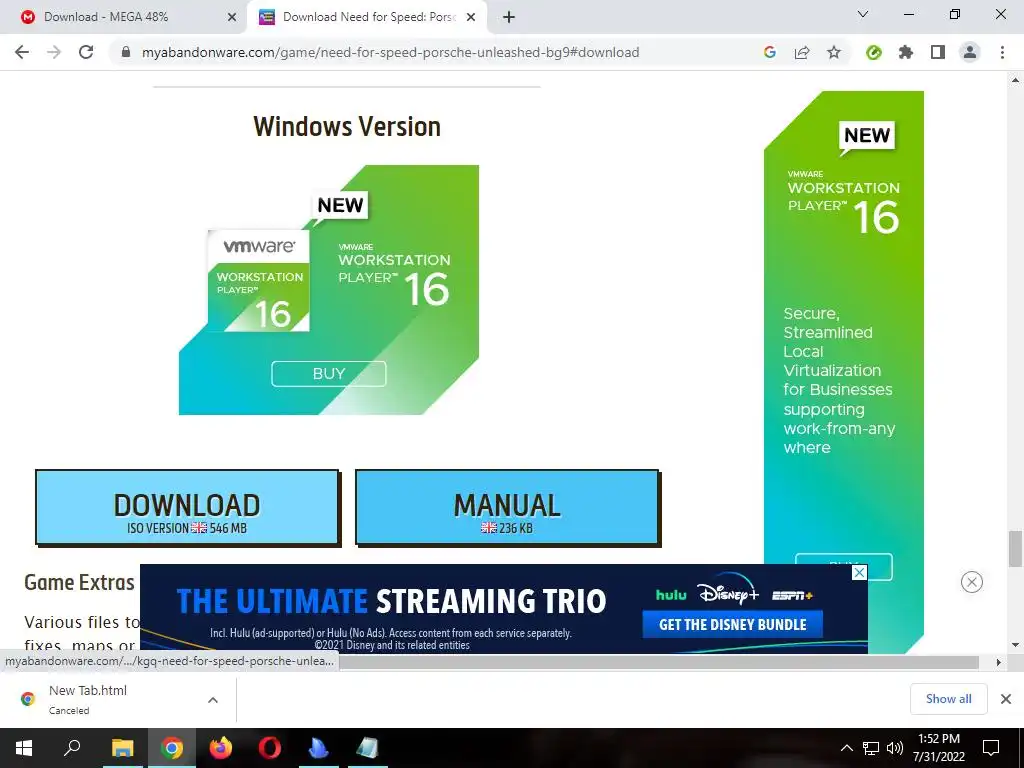The height and width of the screenshot is (768, 1024).
Task: Click GET THE DISNEY BUNDLE
Action: tap(733, 624)
